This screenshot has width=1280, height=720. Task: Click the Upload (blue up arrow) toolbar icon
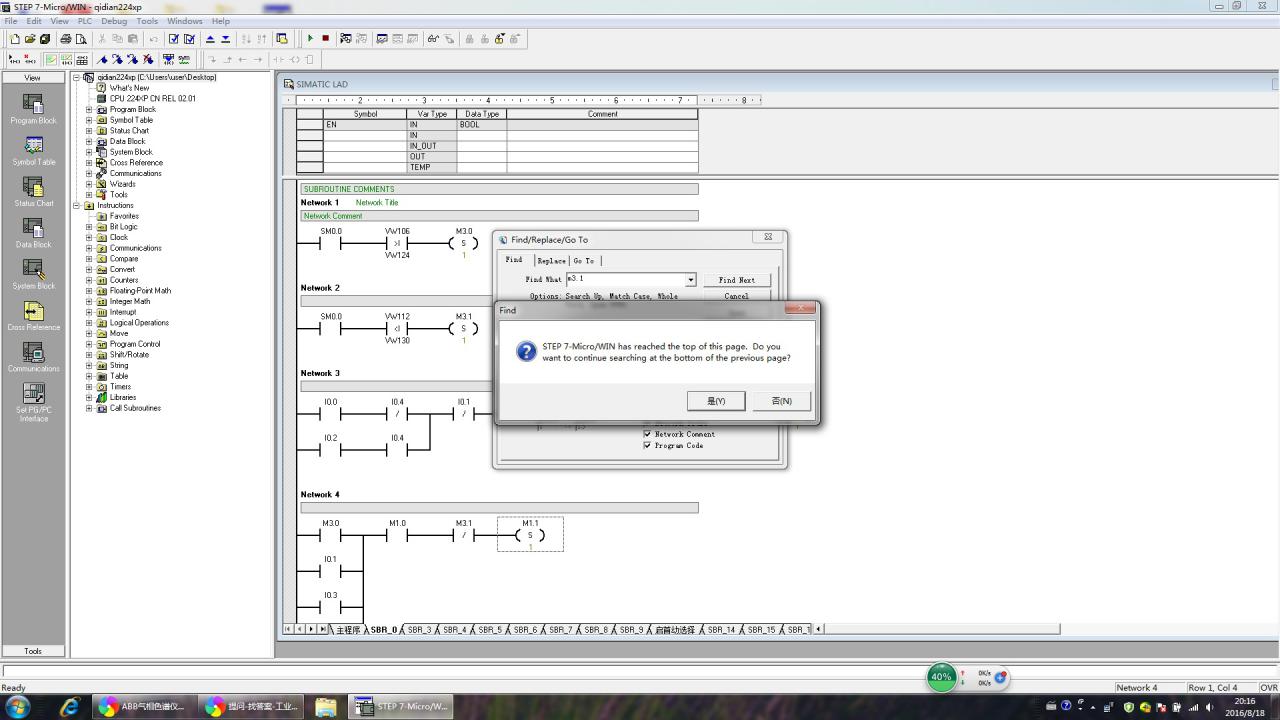coord(210,39)
